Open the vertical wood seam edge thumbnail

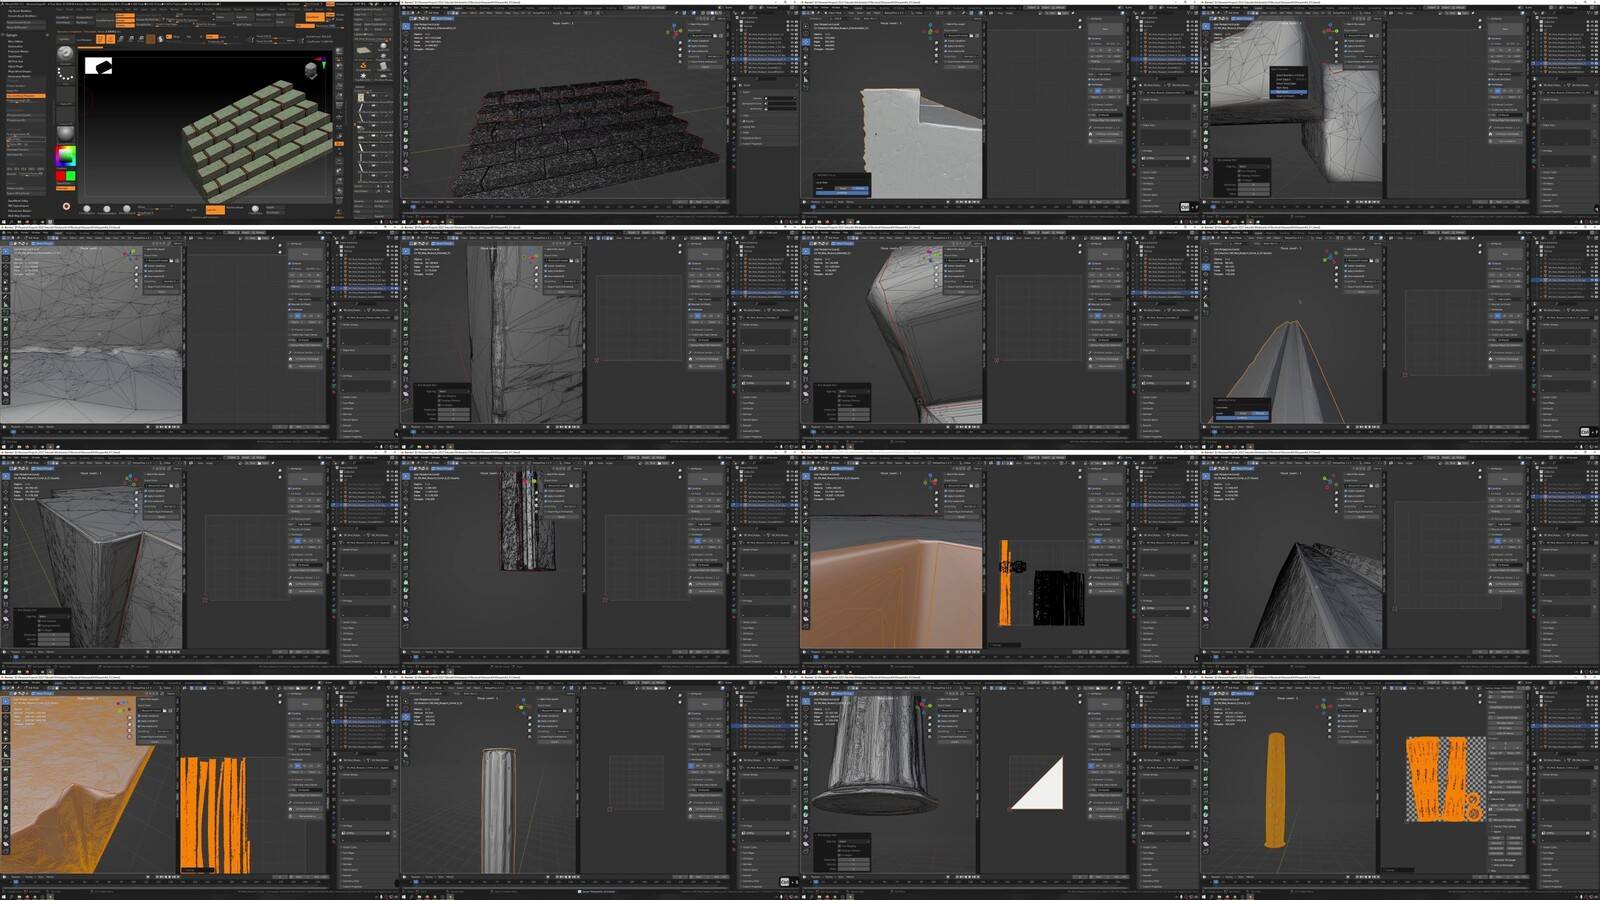600,336
